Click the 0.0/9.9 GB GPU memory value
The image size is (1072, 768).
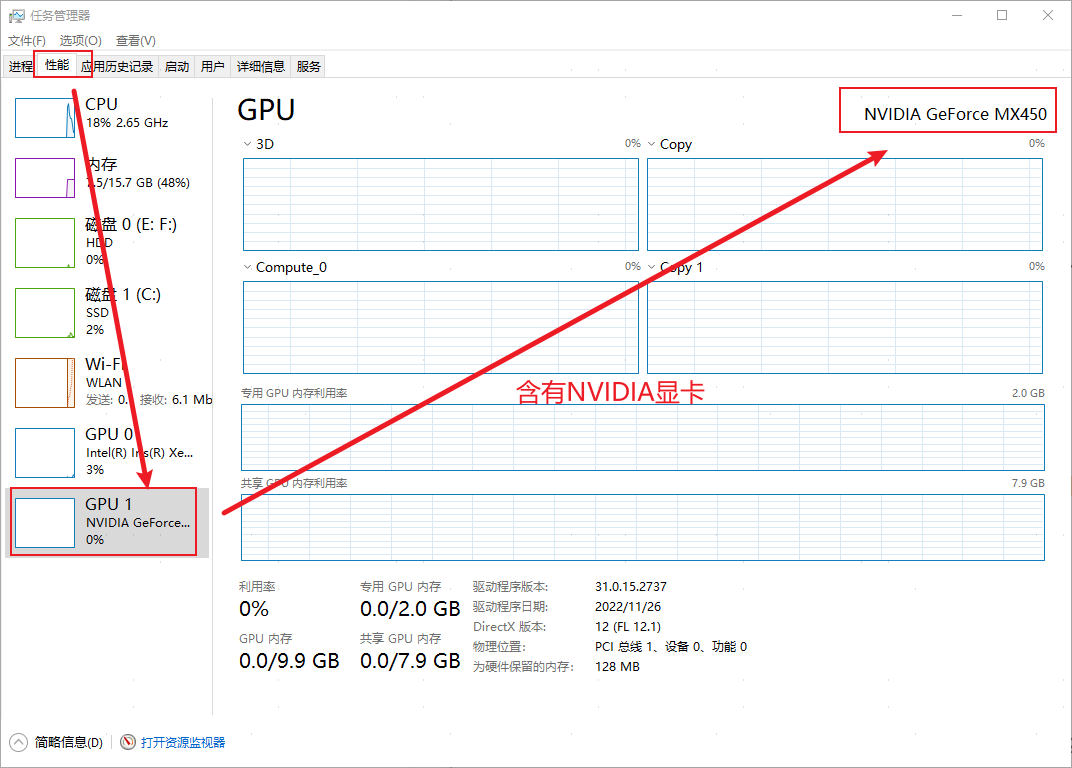click(289, 661)
